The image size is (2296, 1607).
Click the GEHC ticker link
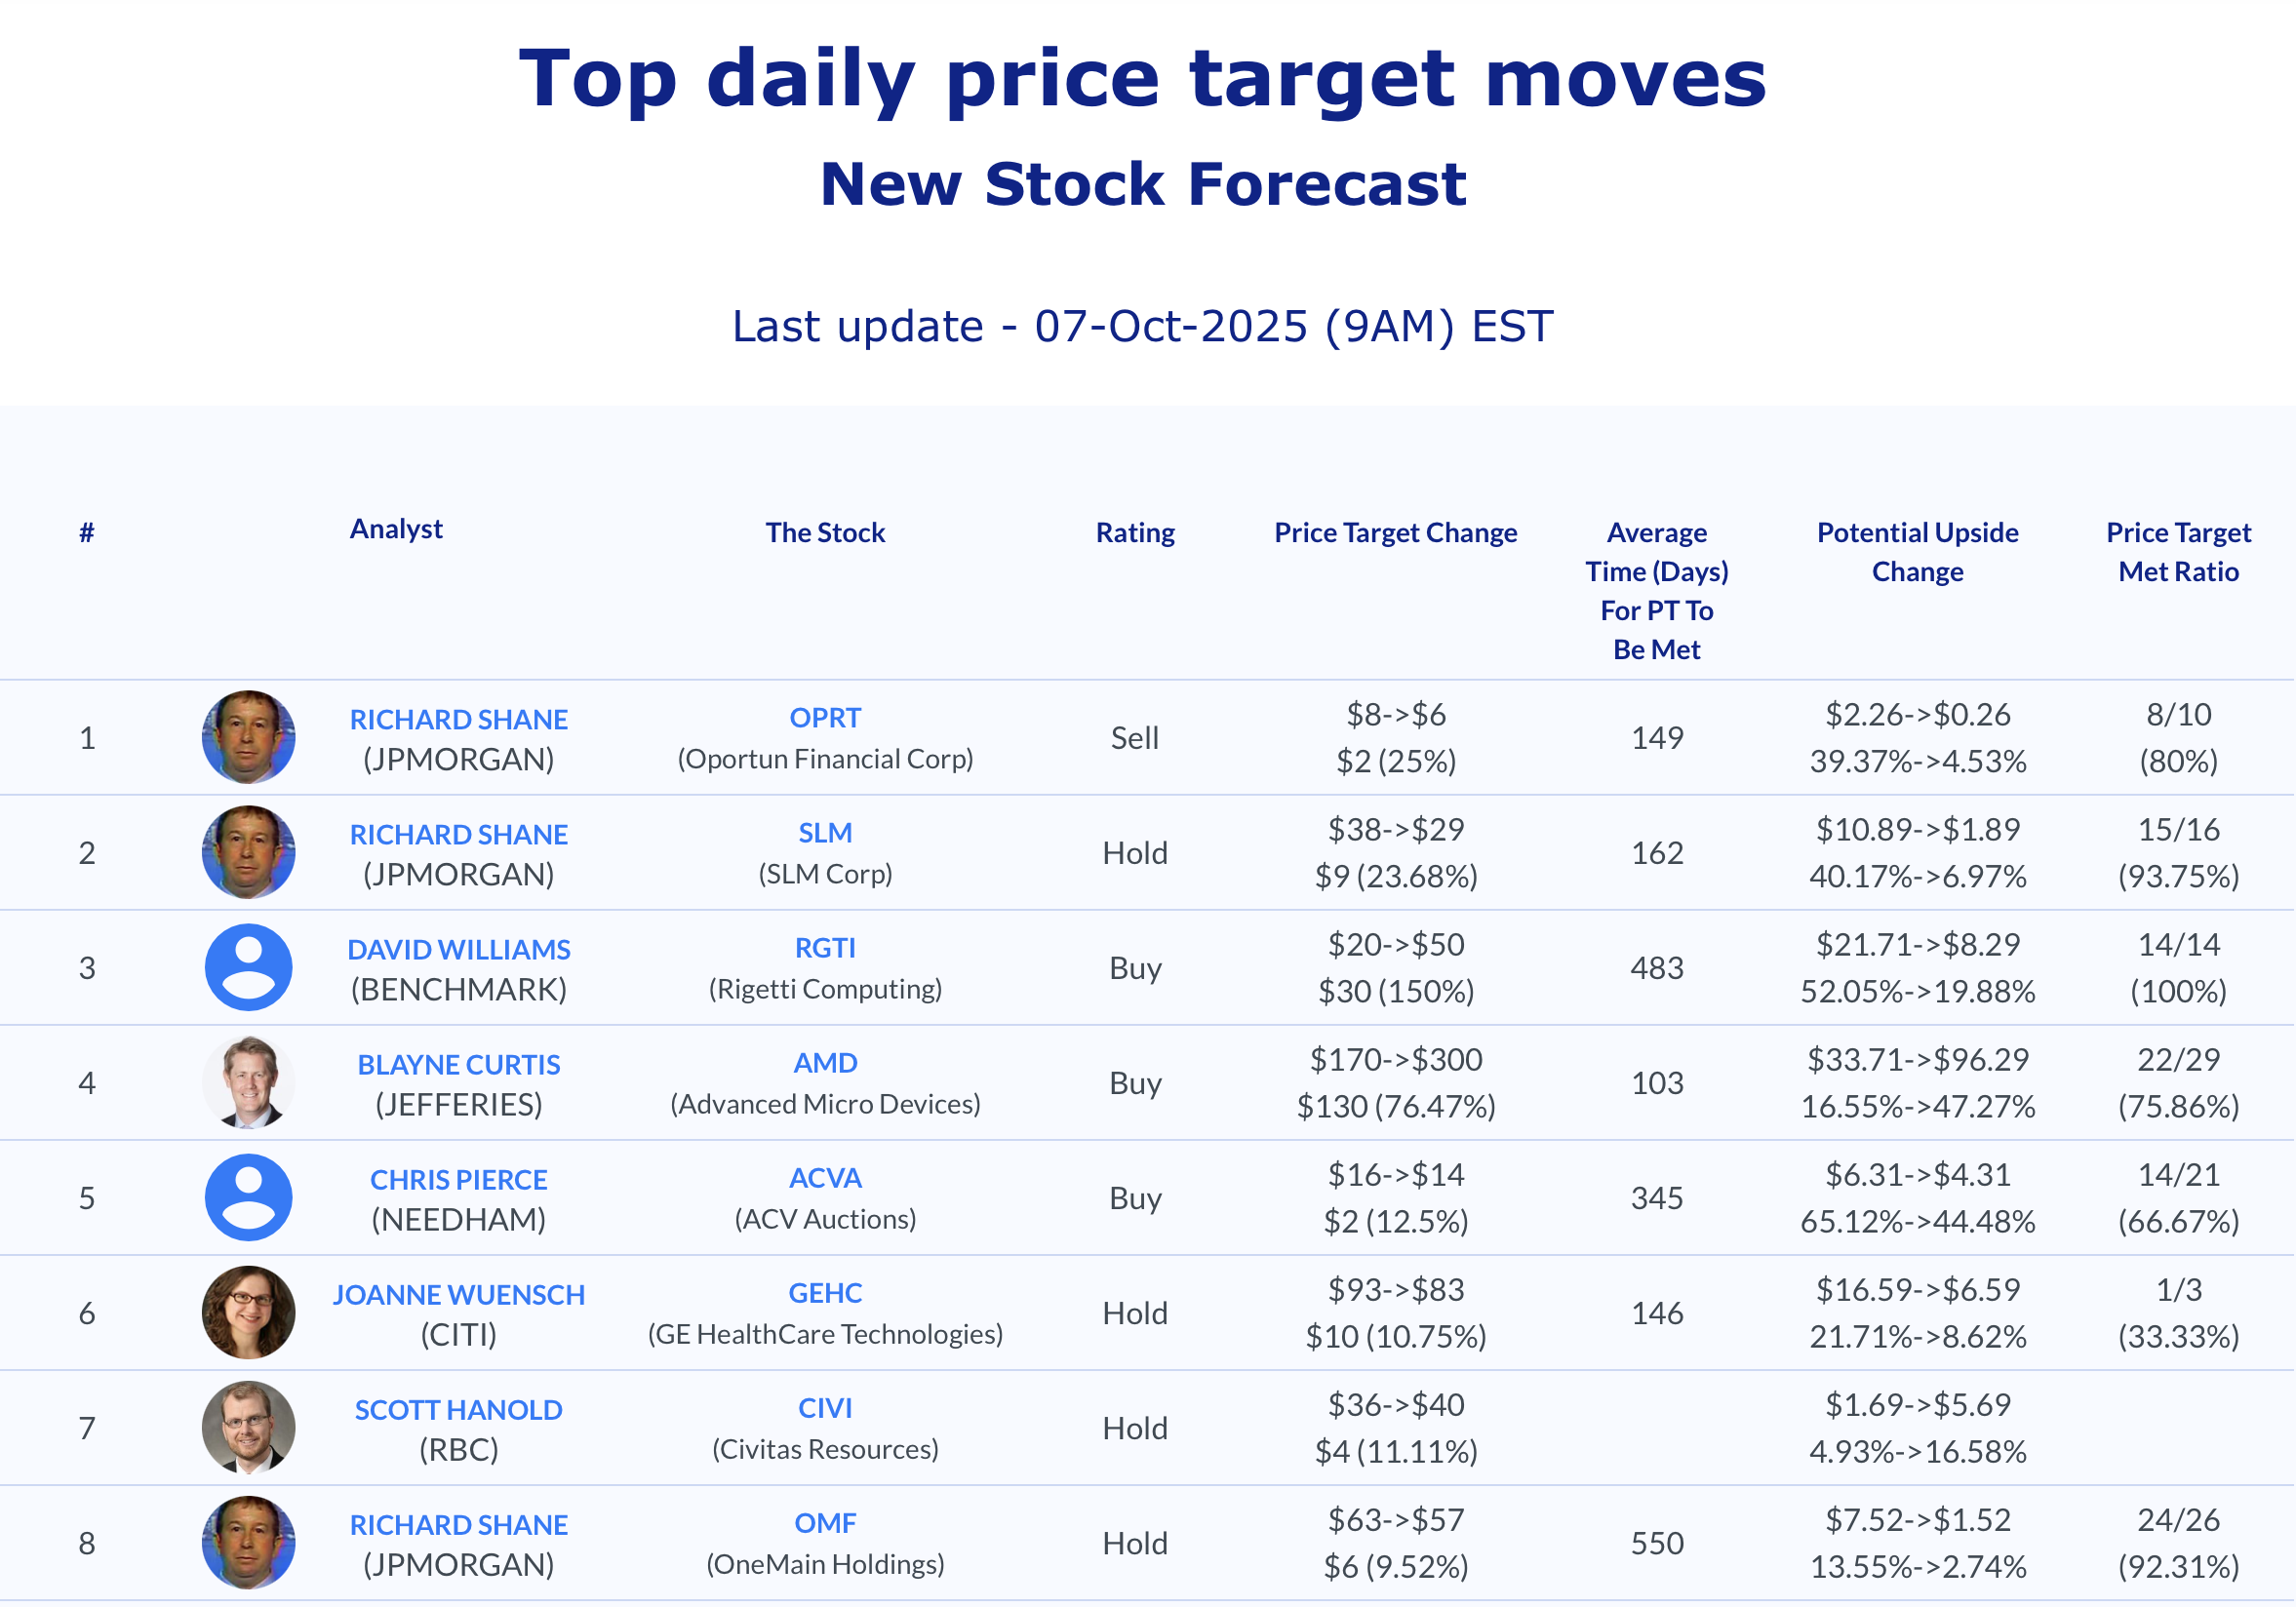tap(825, 1292)
